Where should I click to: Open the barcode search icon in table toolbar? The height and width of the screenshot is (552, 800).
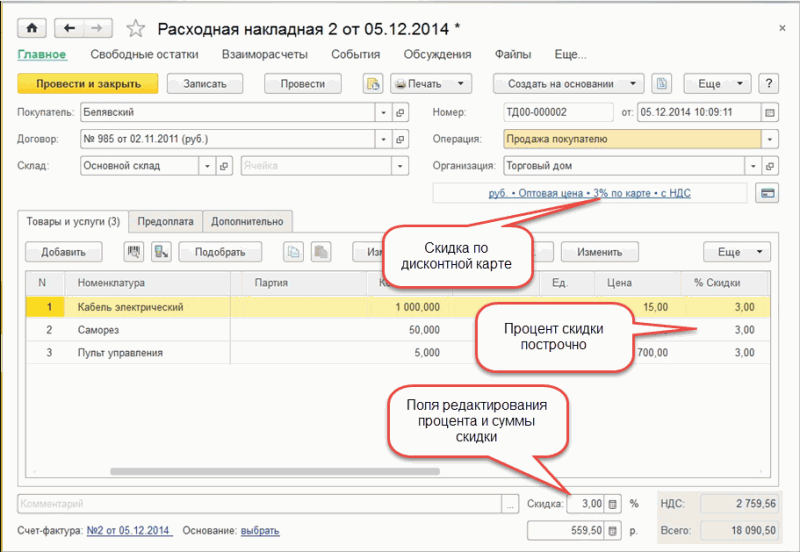pos(134,252)
